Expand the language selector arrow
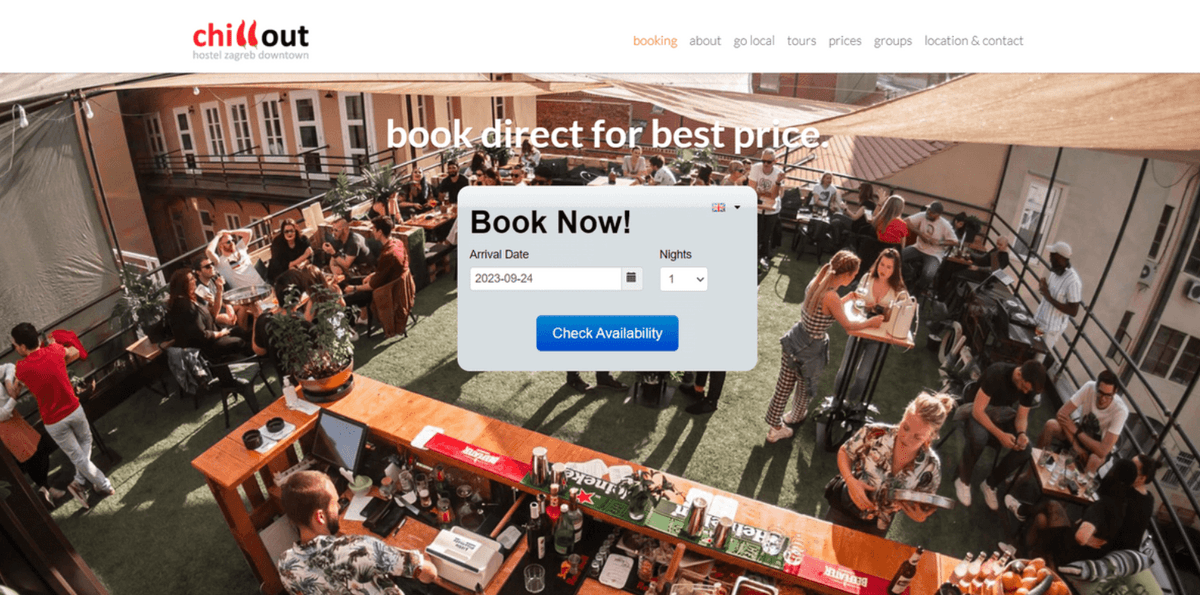 coord(737,208)
